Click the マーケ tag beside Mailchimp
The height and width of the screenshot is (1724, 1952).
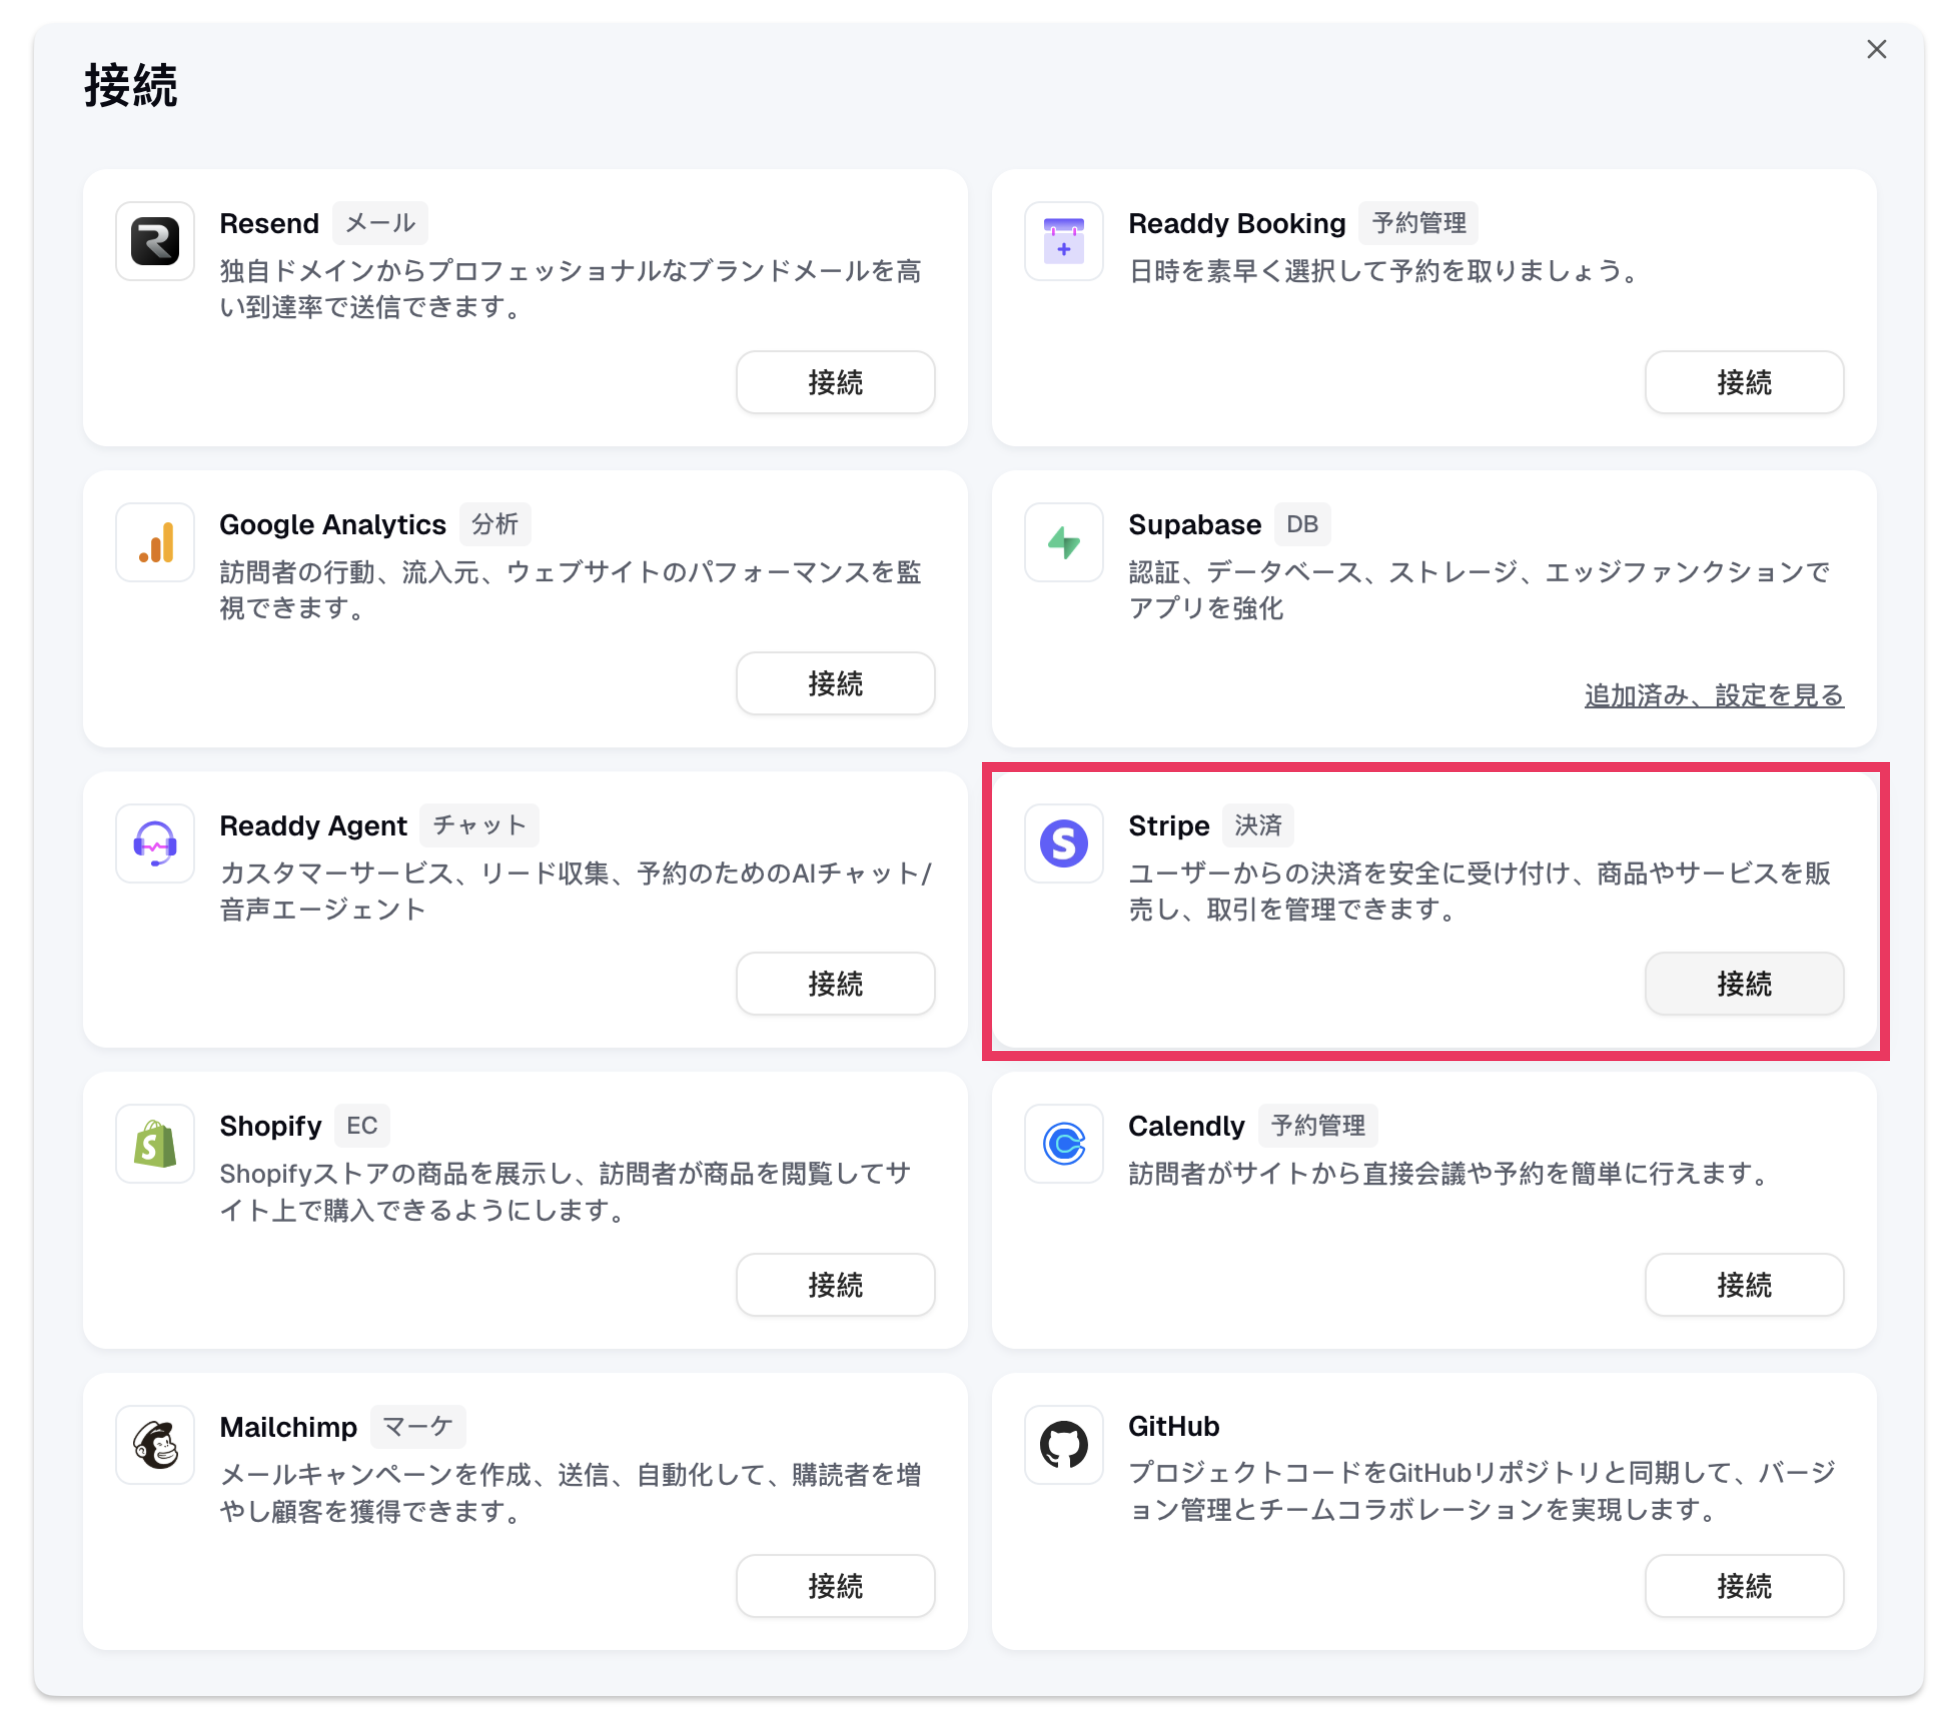point(418,1426)
